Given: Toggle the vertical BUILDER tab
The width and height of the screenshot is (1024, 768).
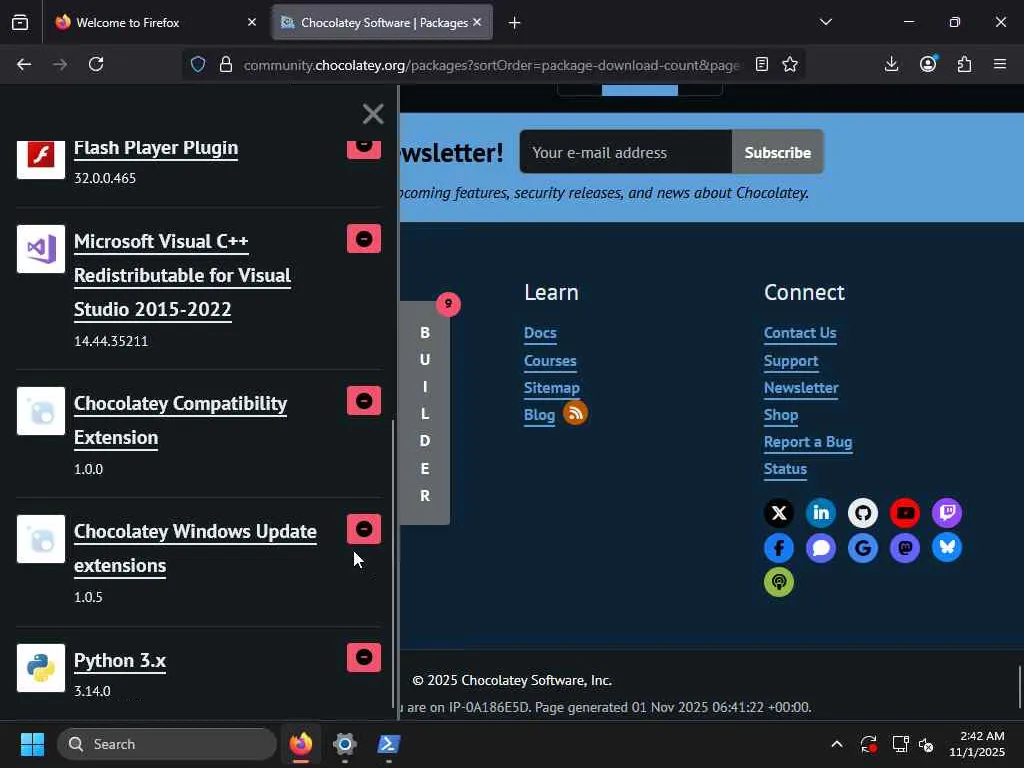Looking at the screenshot, I should [x=424, y=413].
